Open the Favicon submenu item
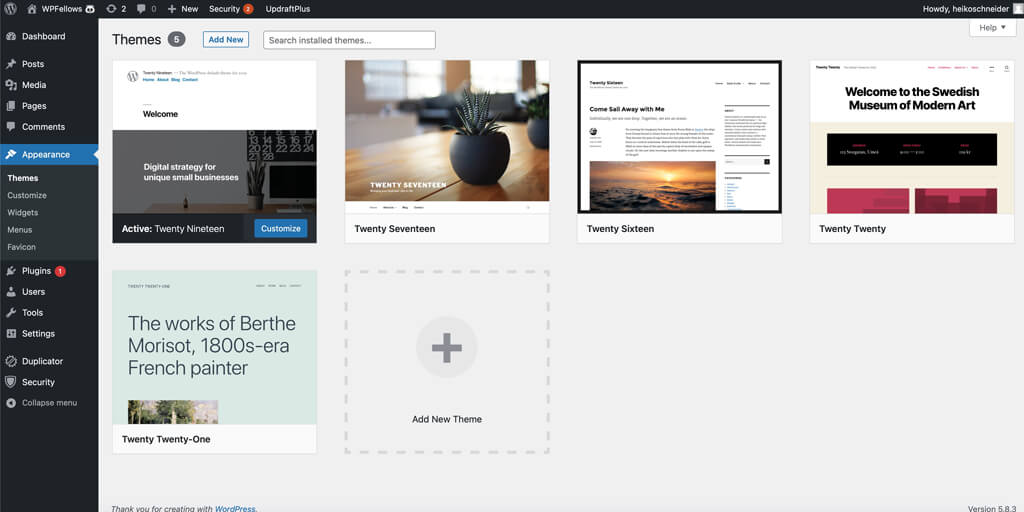The height and width of the screenshot is (512, 1024). click(x=22, y=247)
